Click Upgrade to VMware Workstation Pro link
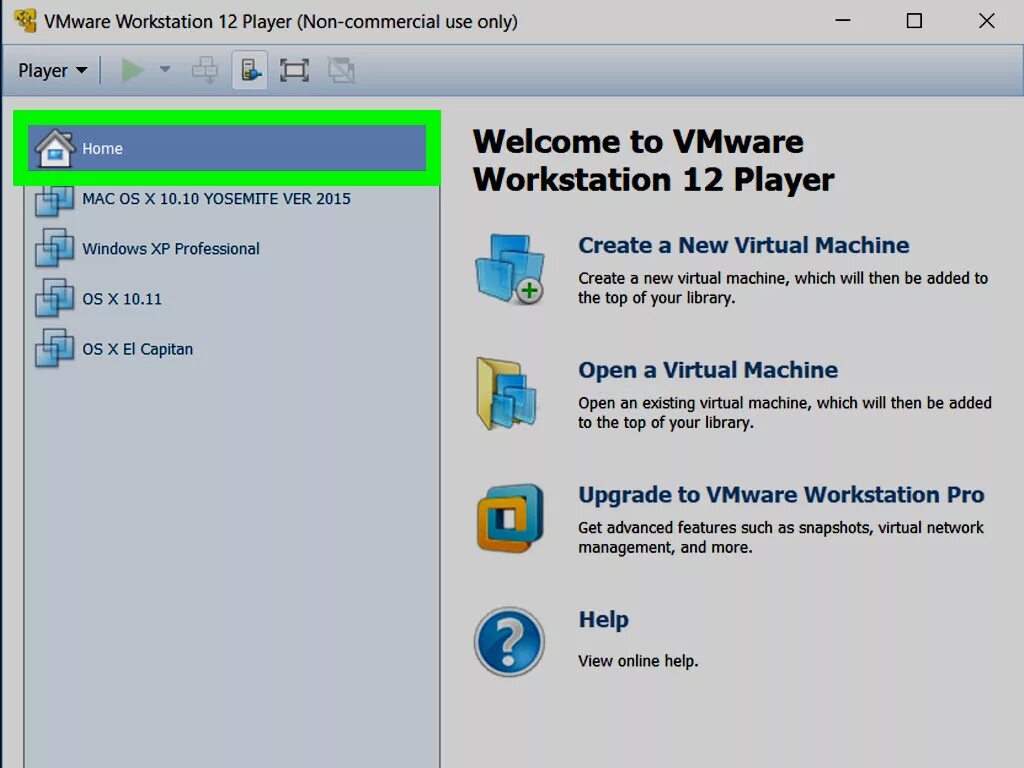Screen dimensions: 1024x768 pyautogui.click(x=781, y=495)
